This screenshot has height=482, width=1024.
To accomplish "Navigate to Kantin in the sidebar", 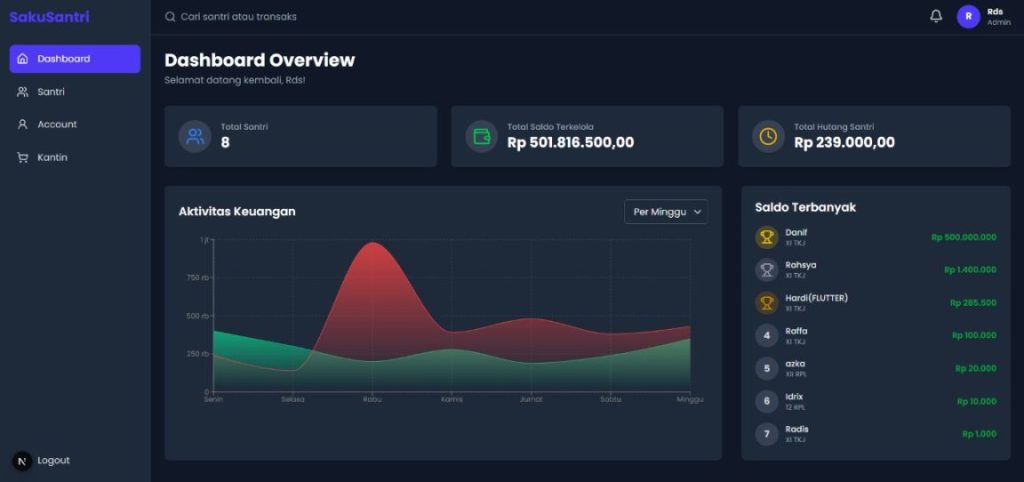I will (x=52, y=158).
